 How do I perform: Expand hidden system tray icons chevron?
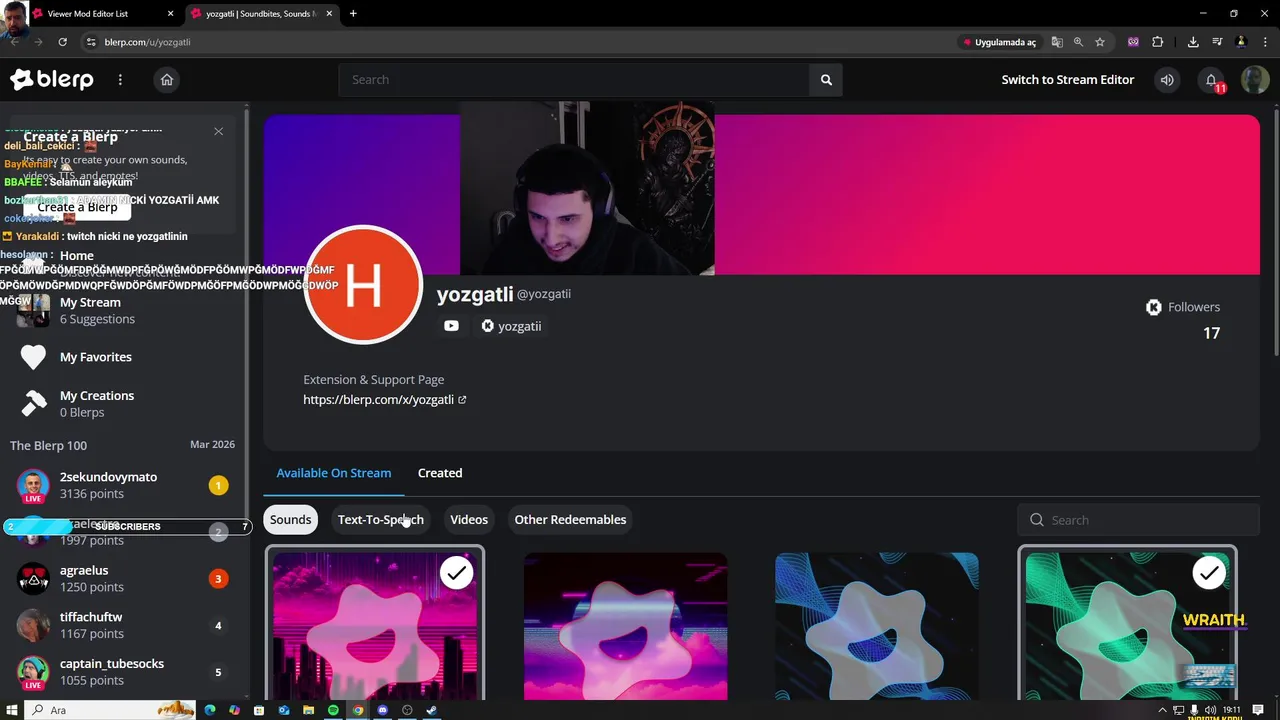(1162, 710)
